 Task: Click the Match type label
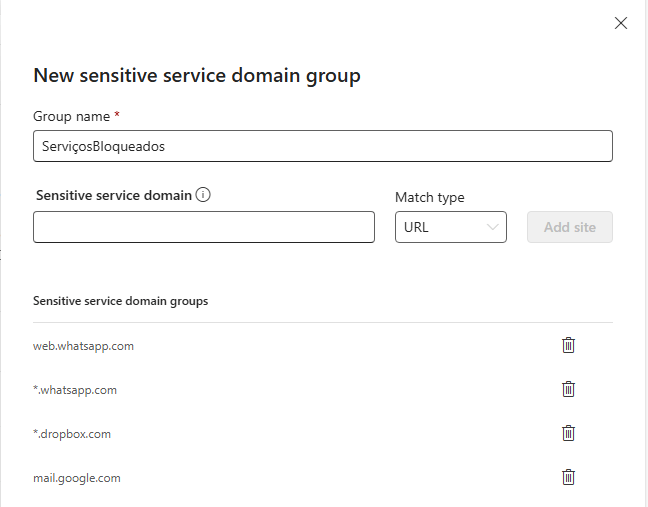pyautogui.click(x=429, y=197)
